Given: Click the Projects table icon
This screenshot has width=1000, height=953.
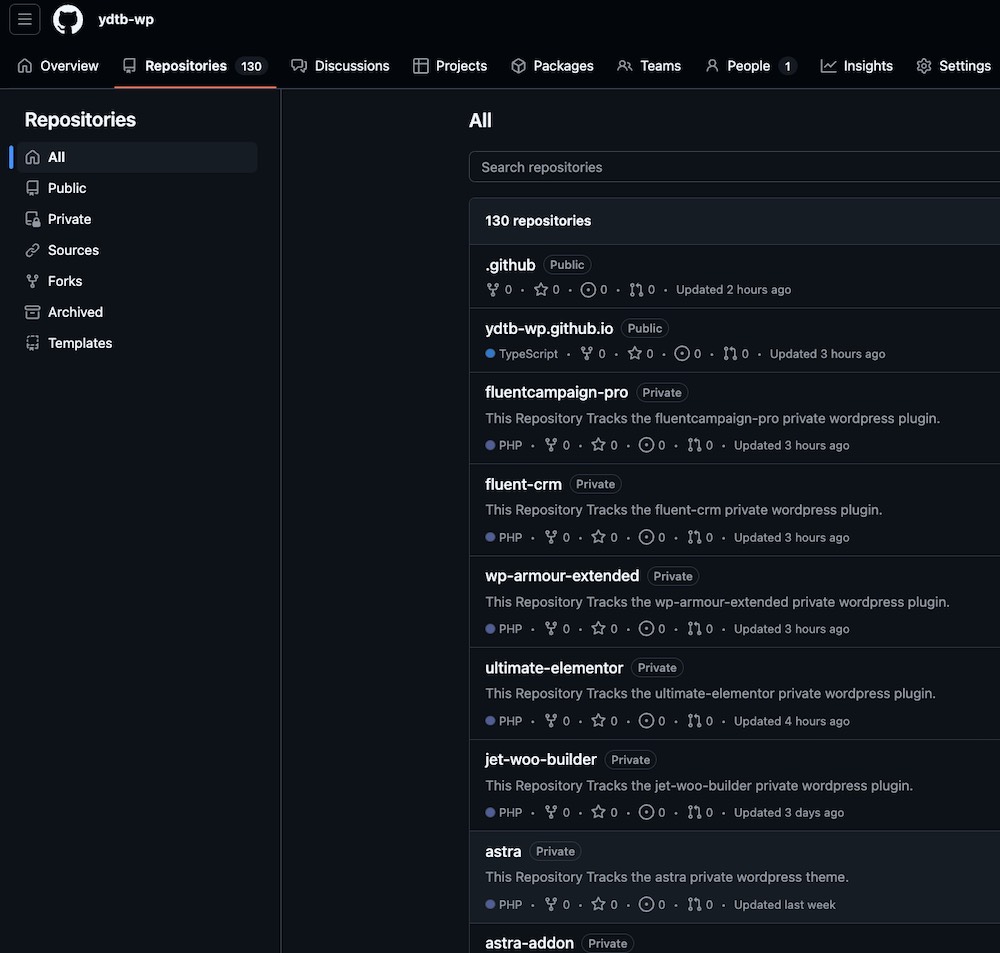Looking at the screenshot, I should (x=421, y=66).
